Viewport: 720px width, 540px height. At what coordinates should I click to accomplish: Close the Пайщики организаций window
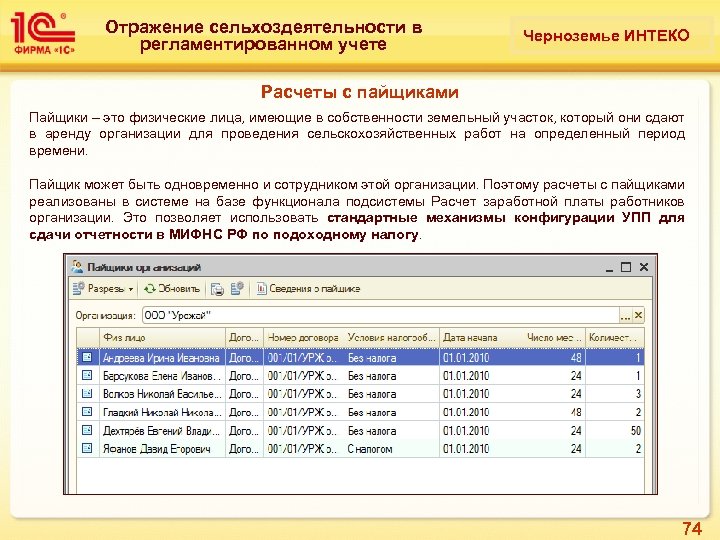[644, 267]
